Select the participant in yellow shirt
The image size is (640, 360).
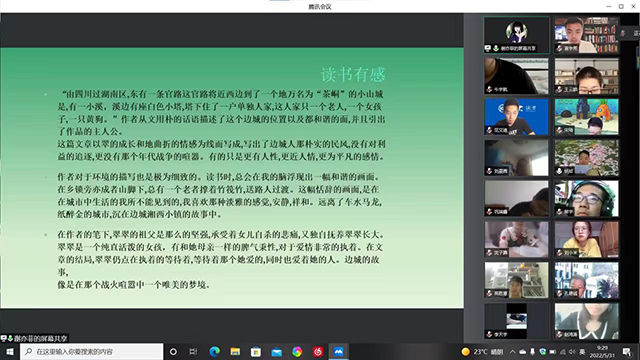click(587, 239)
